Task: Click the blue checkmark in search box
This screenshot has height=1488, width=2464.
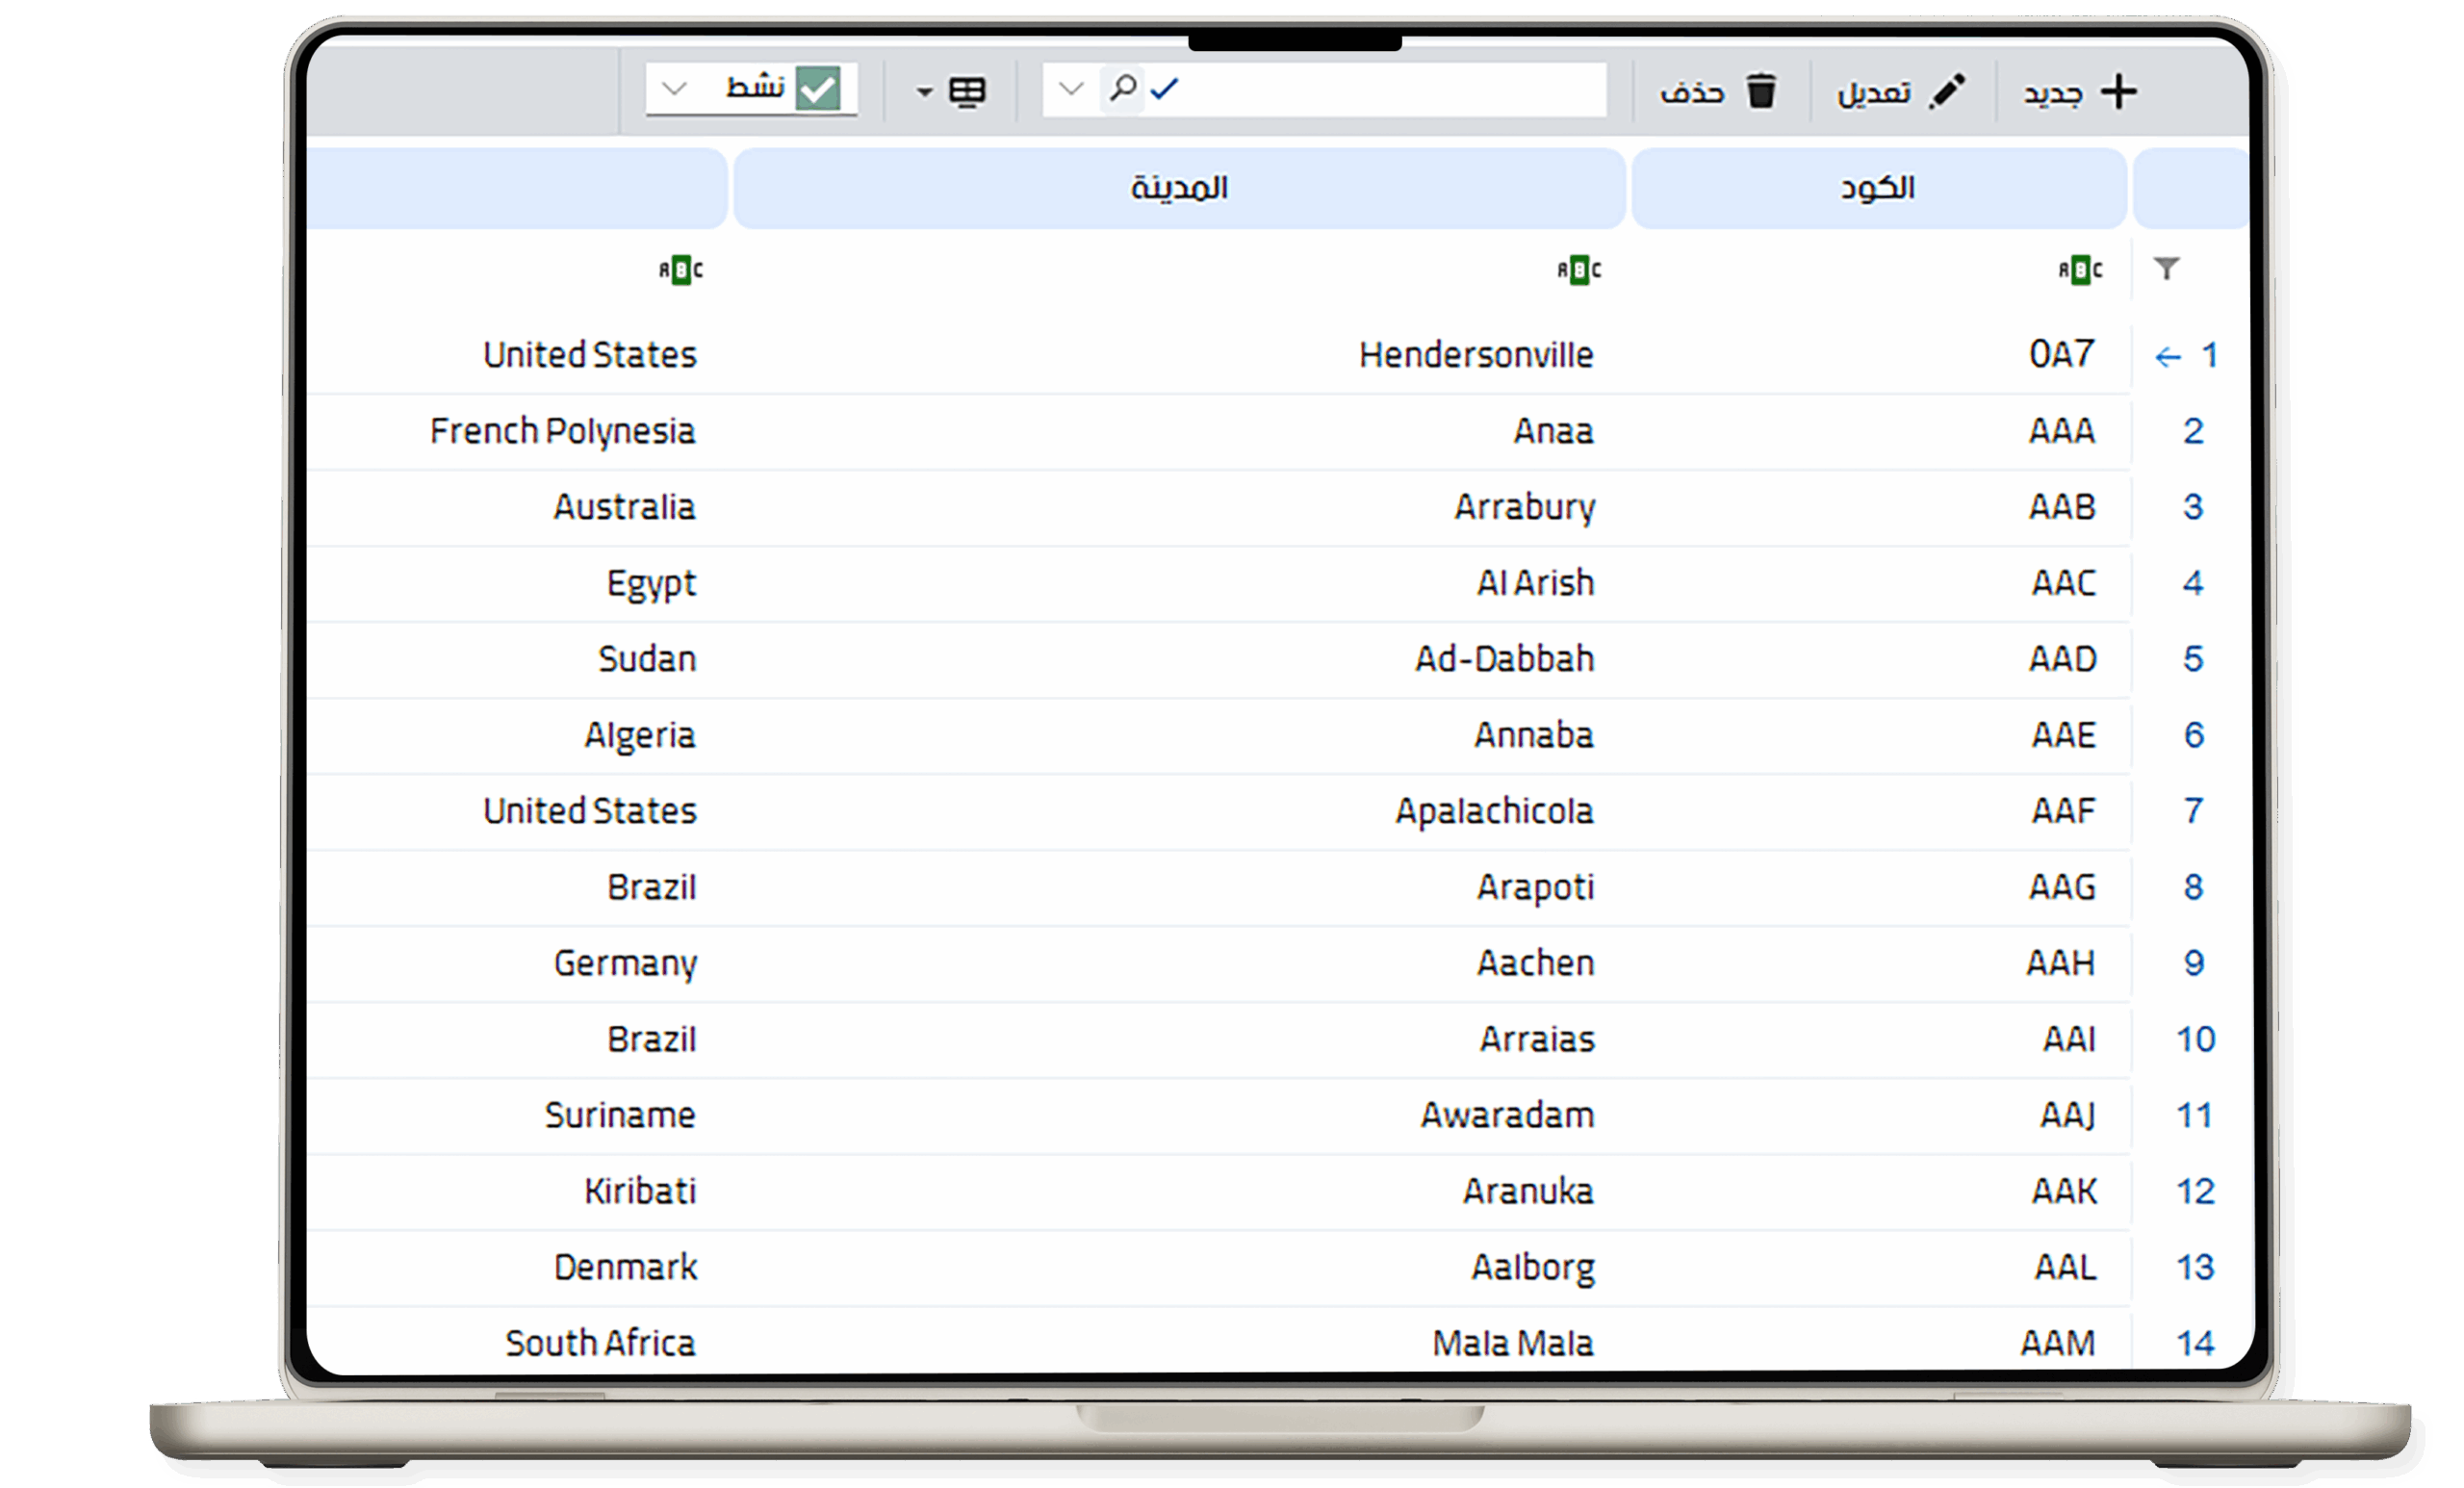Action: pos(1165,89)
